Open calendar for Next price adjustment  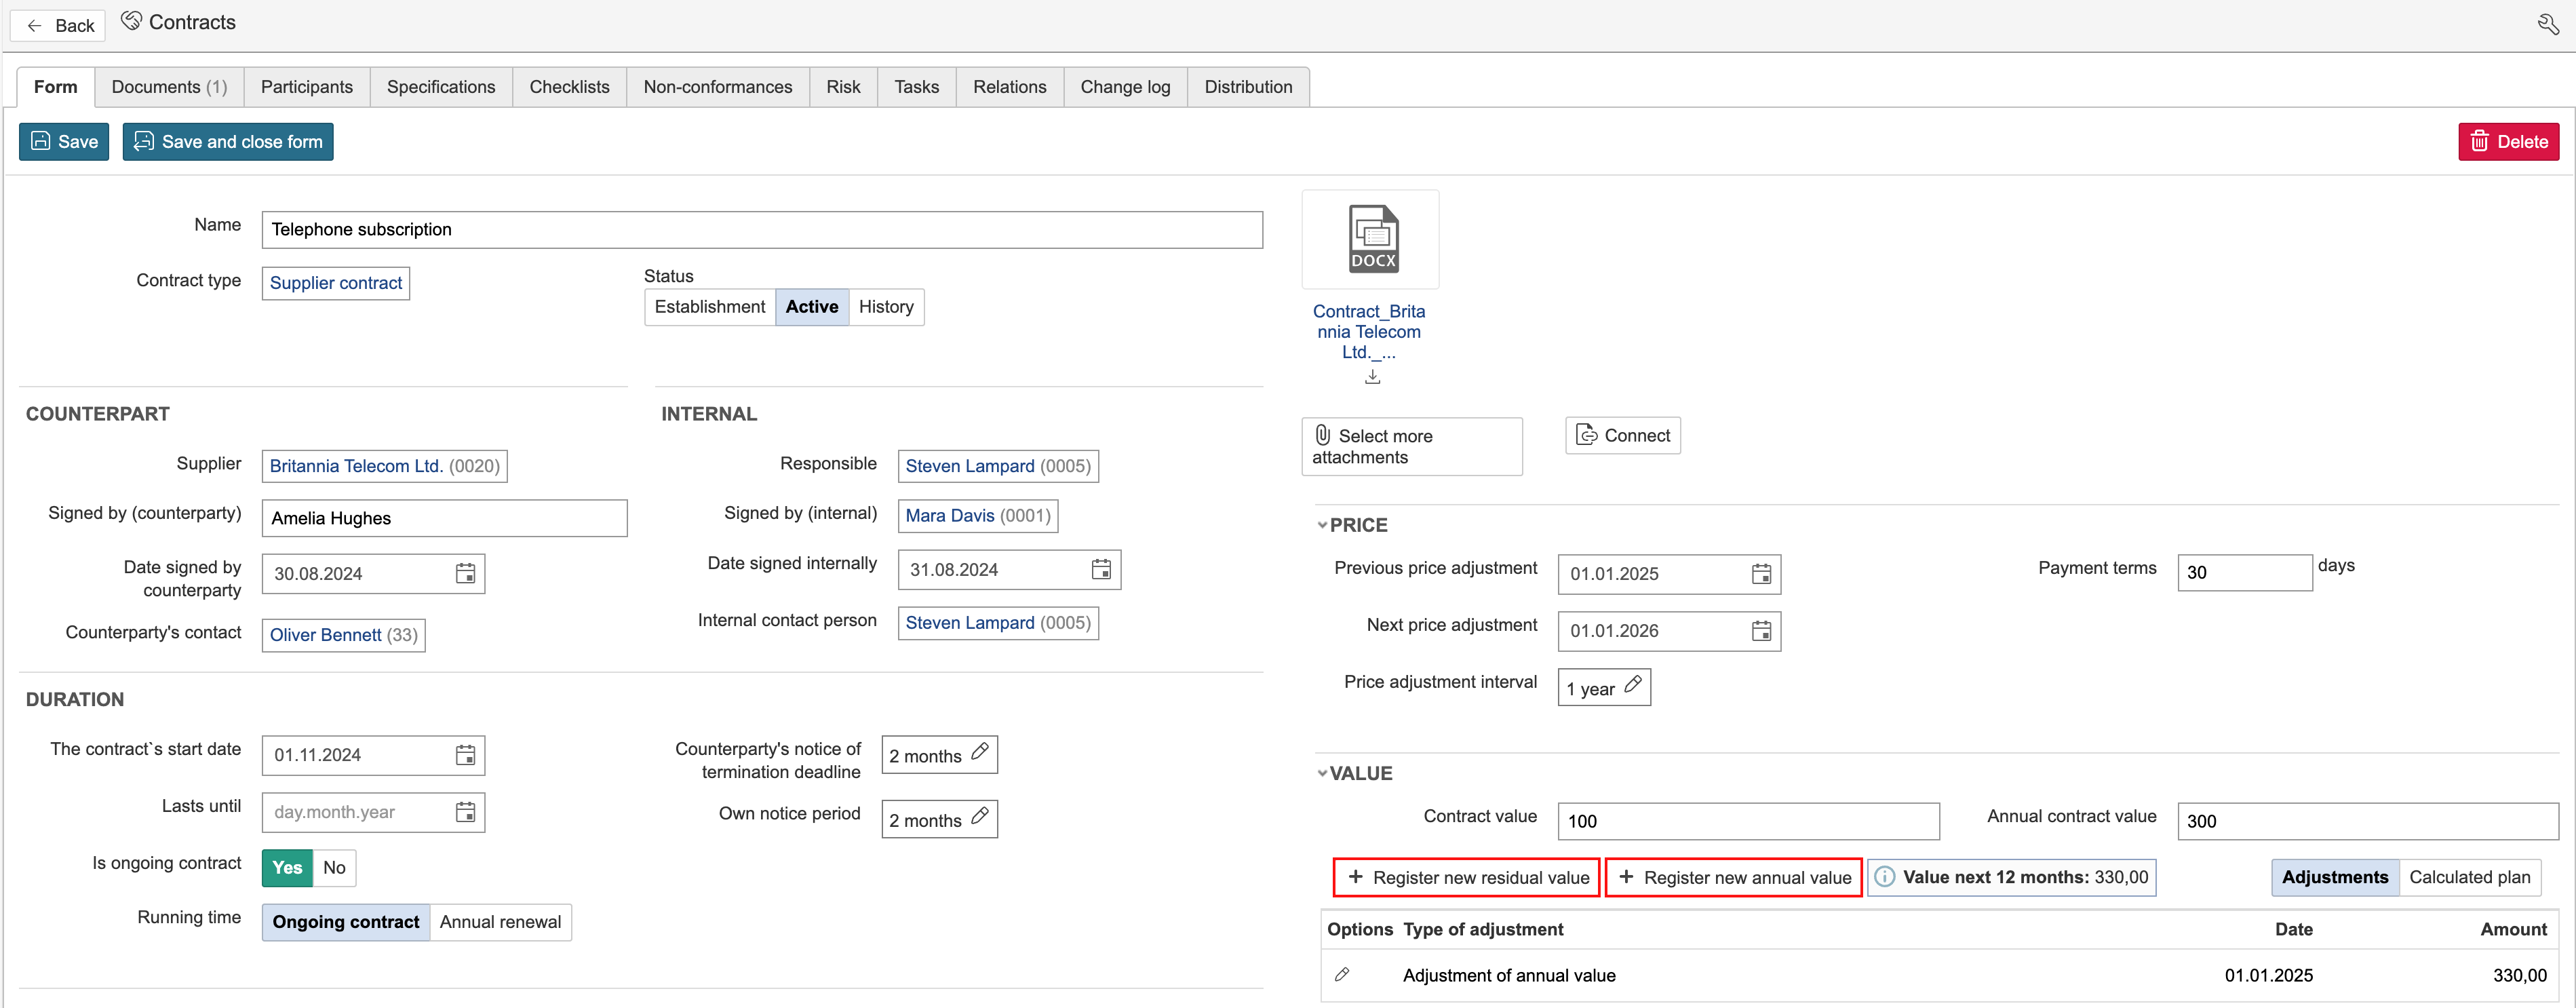[1761, 631]
